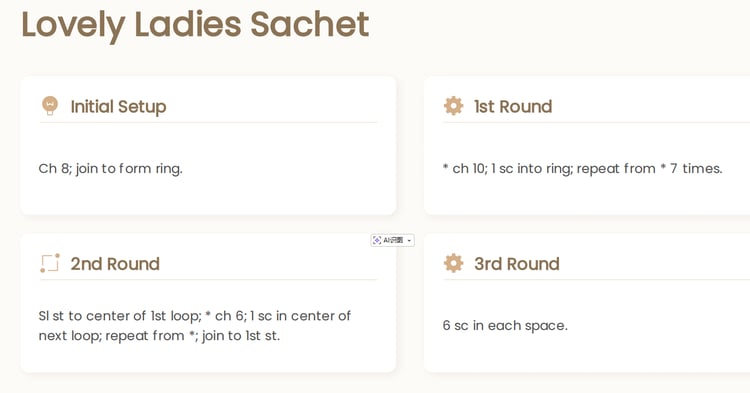The width and height of the screenshot is (750, 393).
Task: Click the '6 sc in each space' text
Action: [x=505, y=325]
